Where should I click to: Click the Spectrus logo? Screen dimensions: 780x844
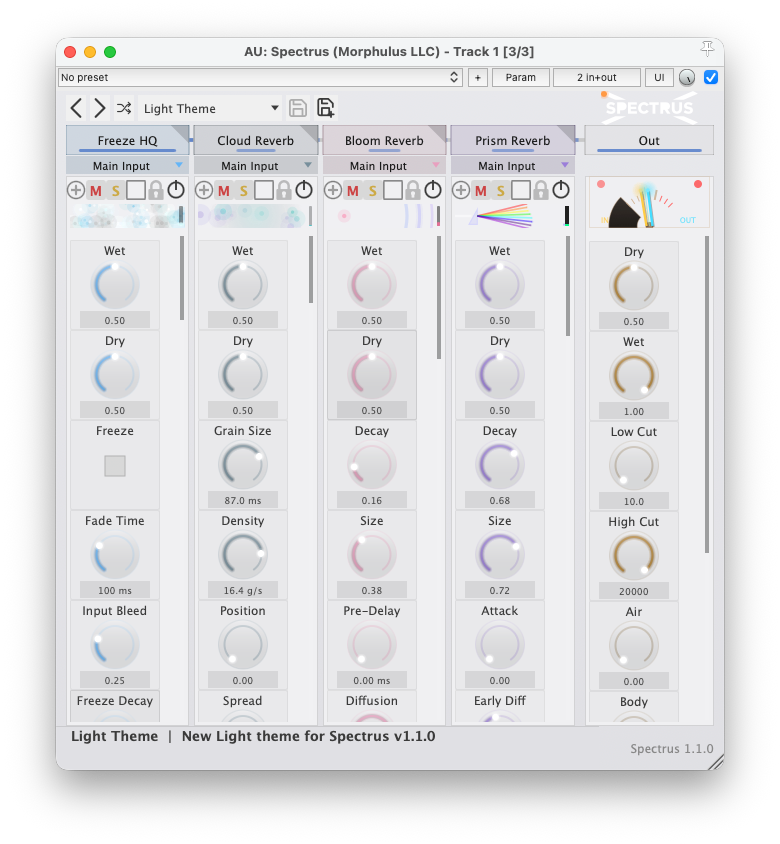click(650, 108)
